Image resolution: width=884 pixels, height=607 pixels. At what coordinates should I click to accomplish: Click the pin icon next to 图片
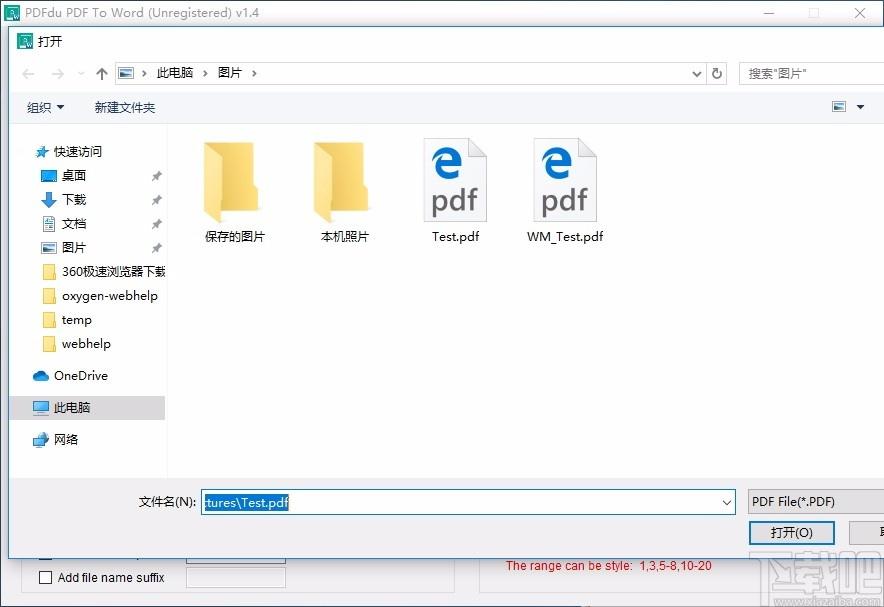click(x=157, y=248)
